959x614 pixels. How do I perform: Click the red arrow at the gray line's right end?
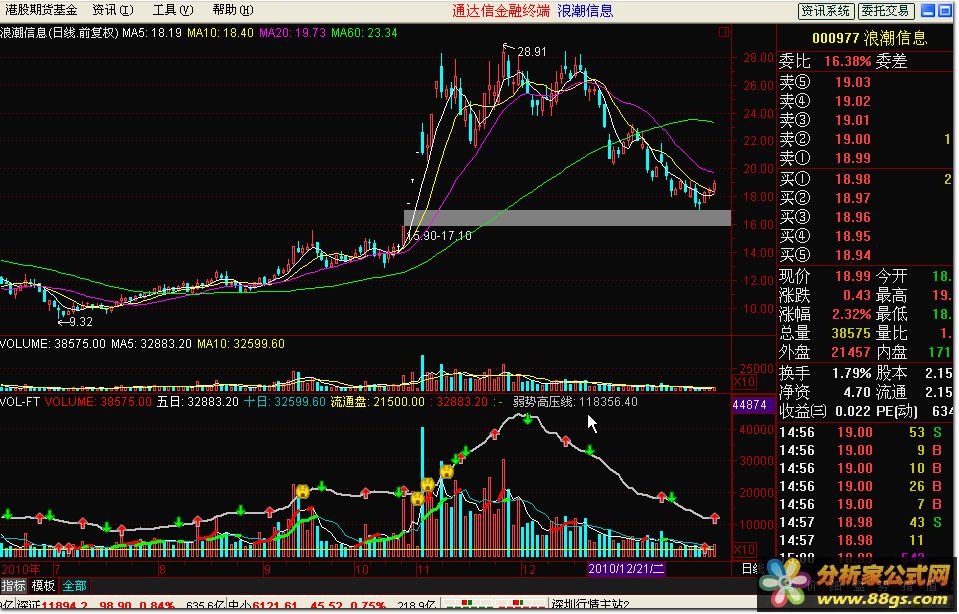(715, 519)
